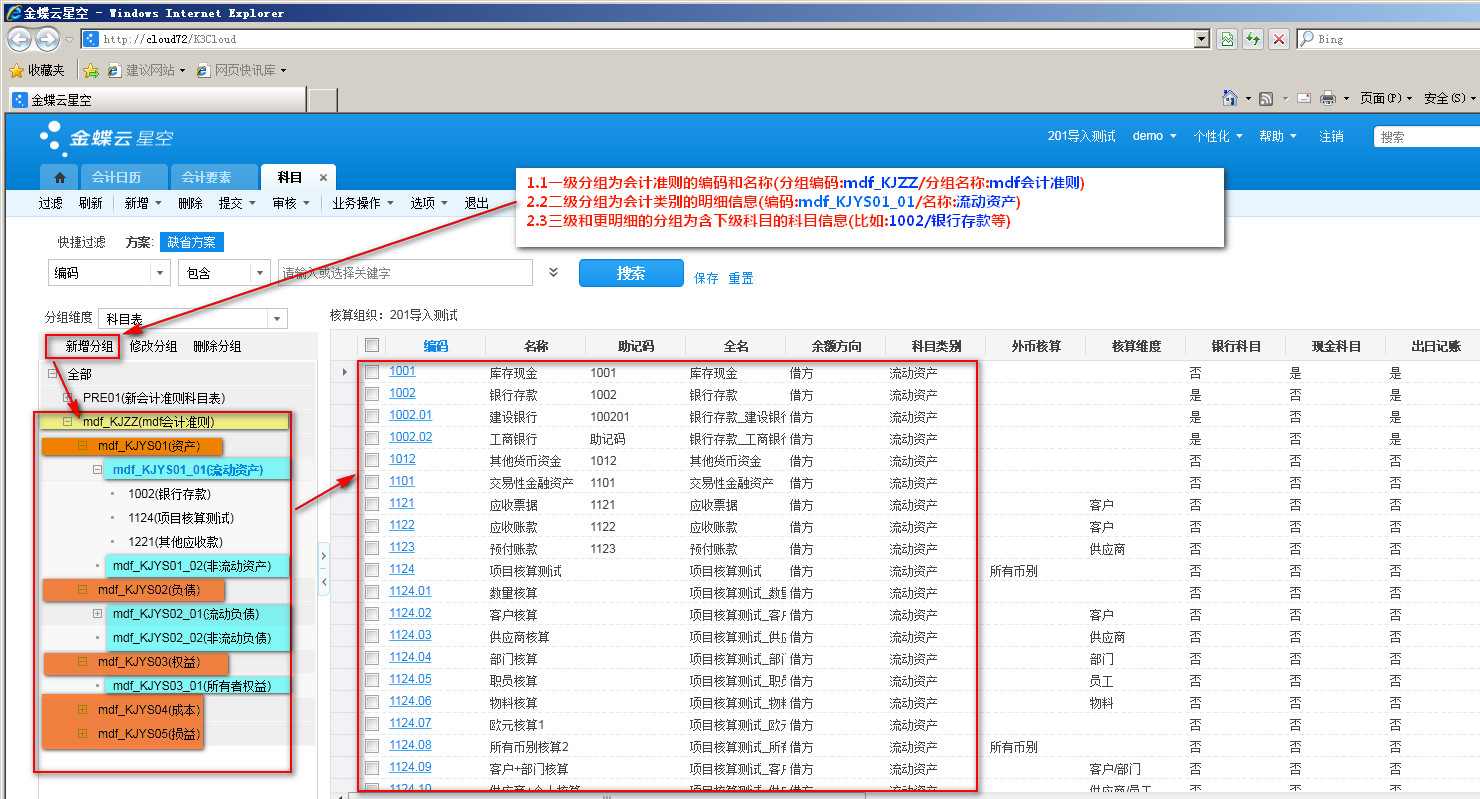Check the row checkbox for 1002.01 建设银行
Image resolution: width=1480 pixels, height=799 pixels.
[372, 416]
